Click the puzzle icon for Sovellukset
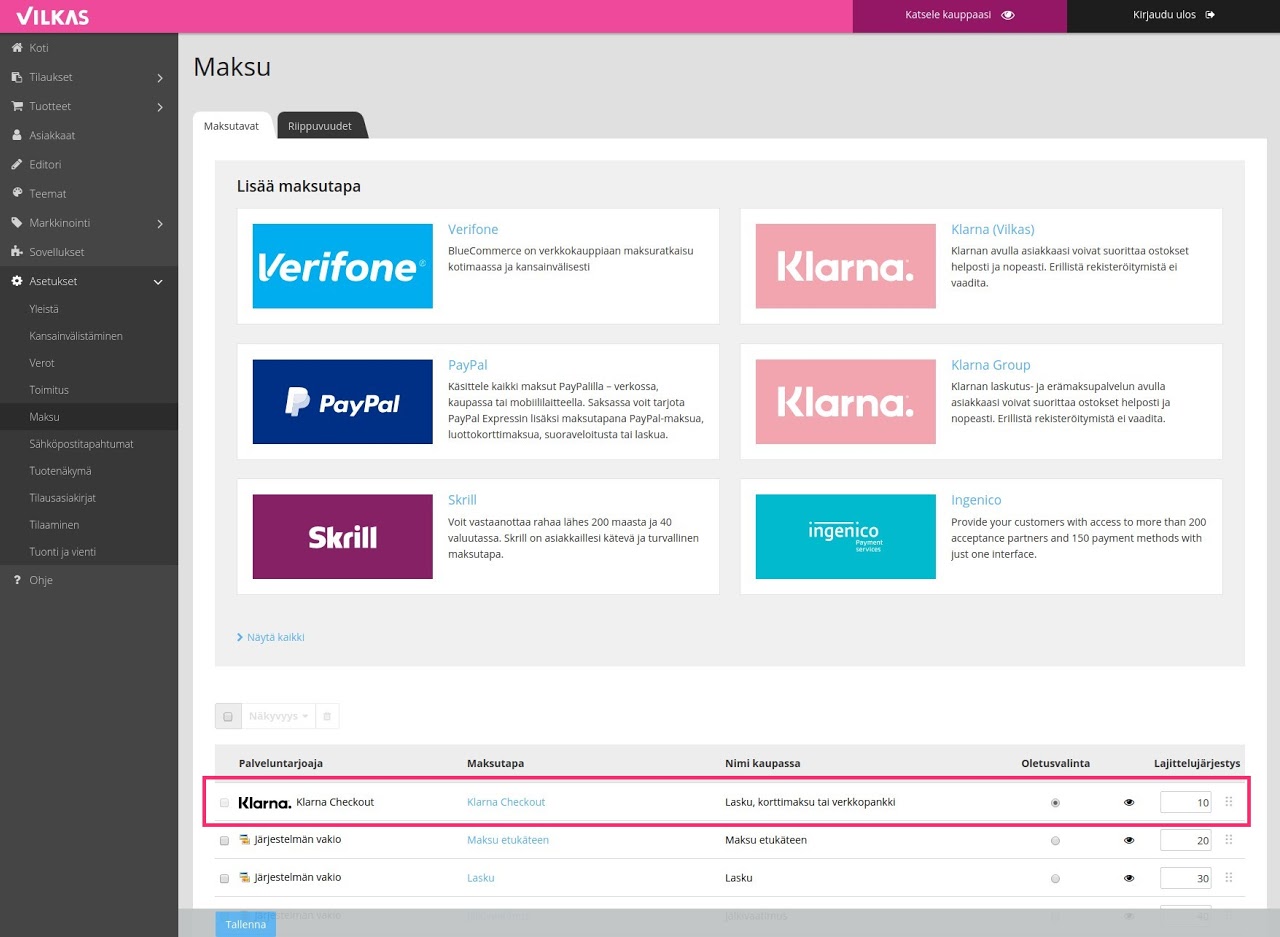 (17, 252)
